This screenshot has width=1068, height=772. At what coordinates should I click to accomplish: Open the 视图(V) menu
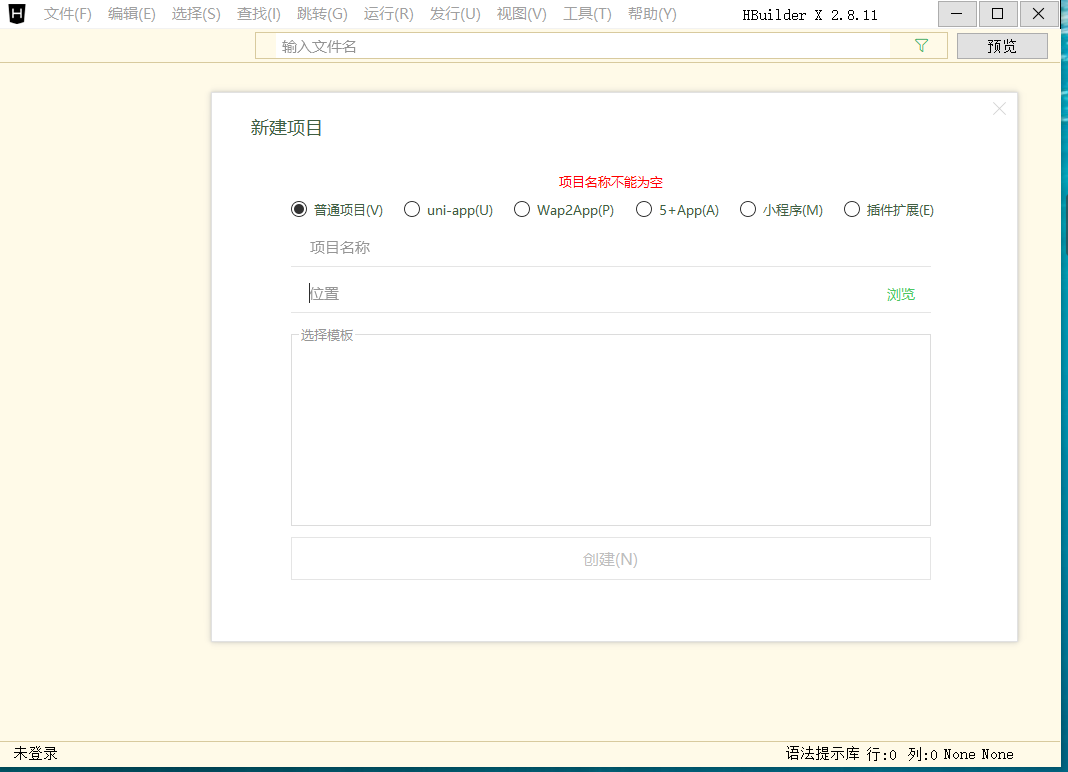point(522,14)
